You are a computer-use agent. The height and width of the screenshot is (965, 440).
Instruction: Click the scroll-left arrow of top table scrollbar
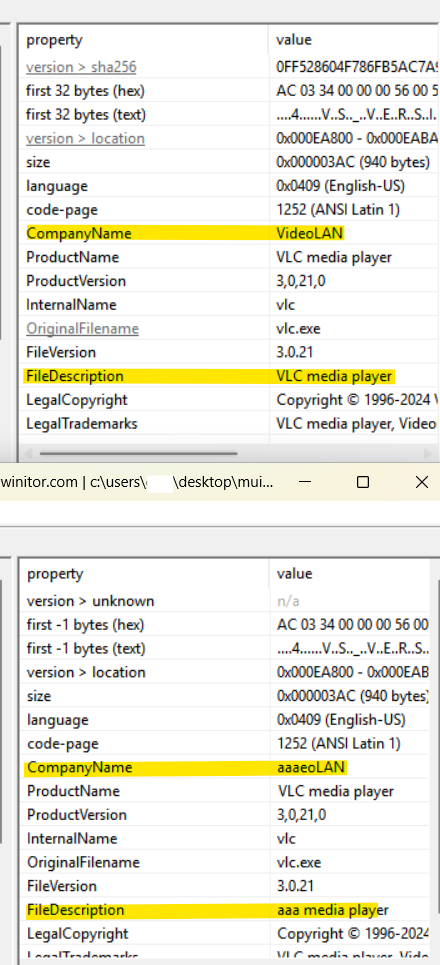click(26, 454)
